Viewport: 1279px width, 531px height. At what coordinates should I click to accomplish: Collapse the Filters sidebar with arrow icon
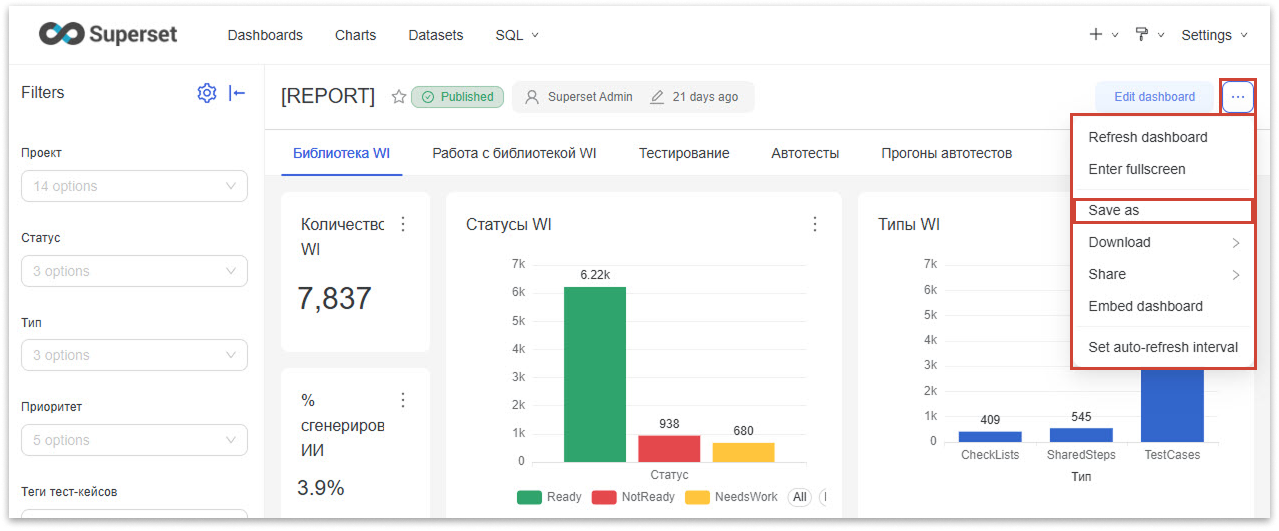(x=237, y=93)
